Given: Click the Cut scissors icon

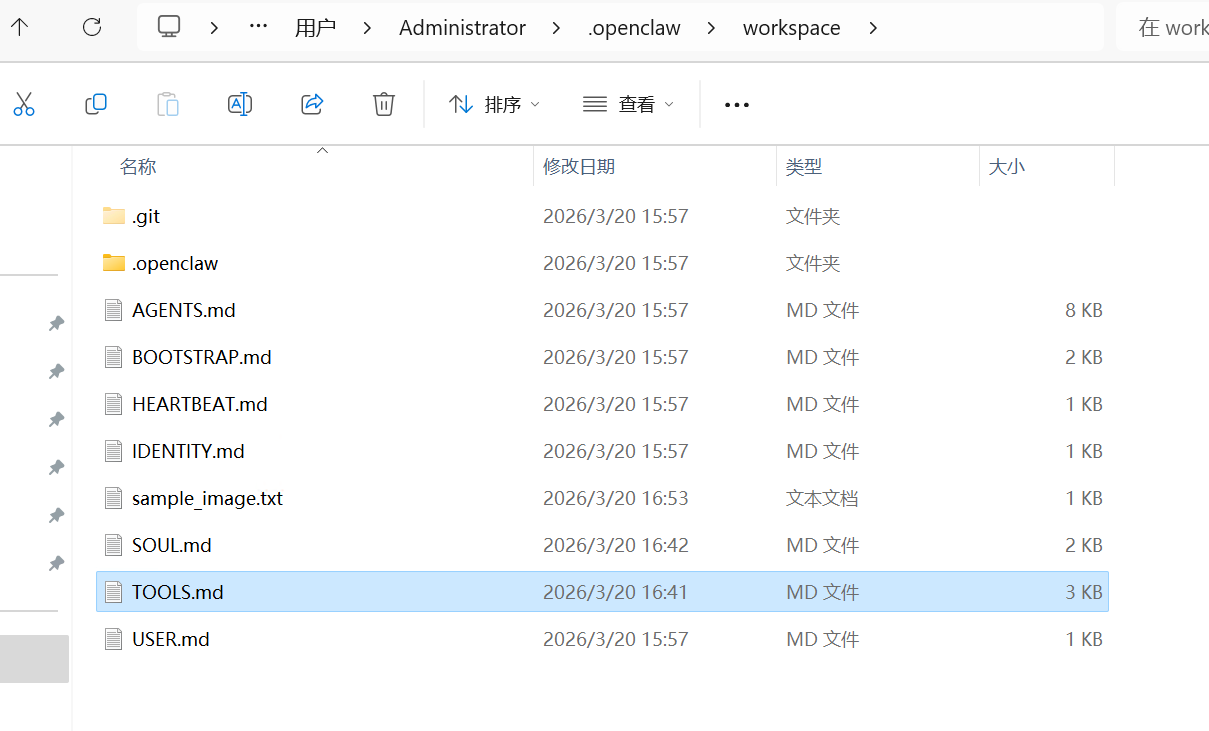Looking at the screenshot, I should click(x=24, y=104).
